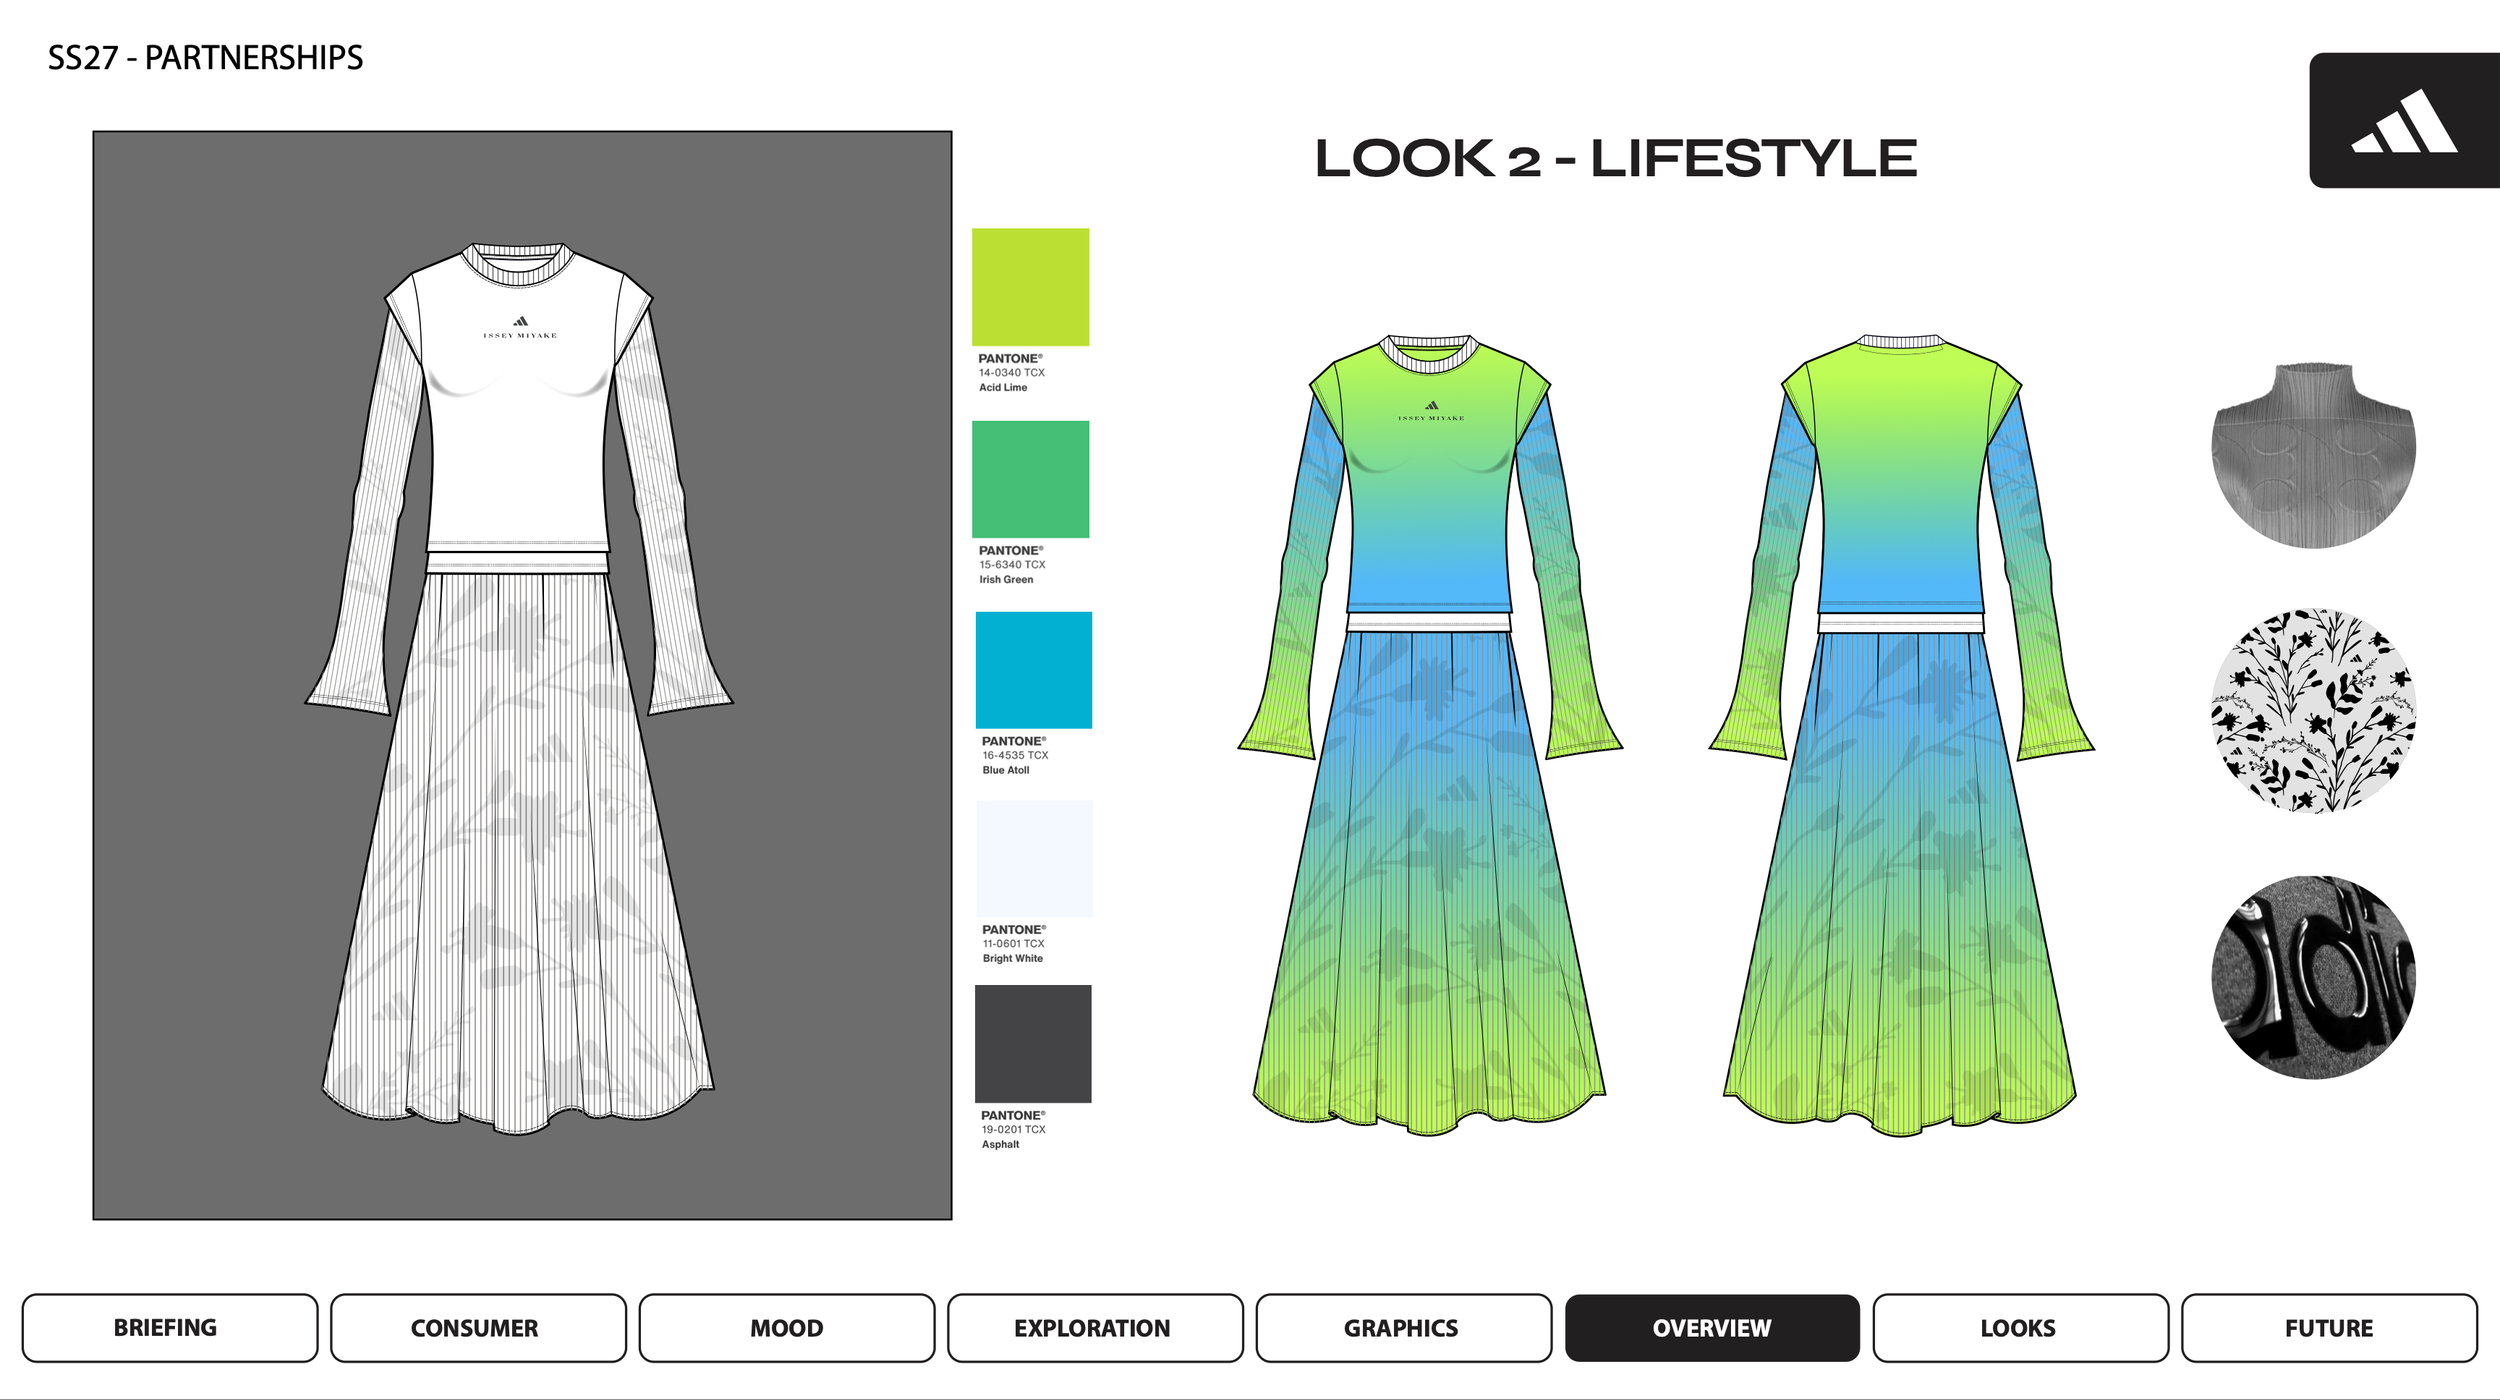Navigate to the LOOKS tab

pos(2019,1328)
